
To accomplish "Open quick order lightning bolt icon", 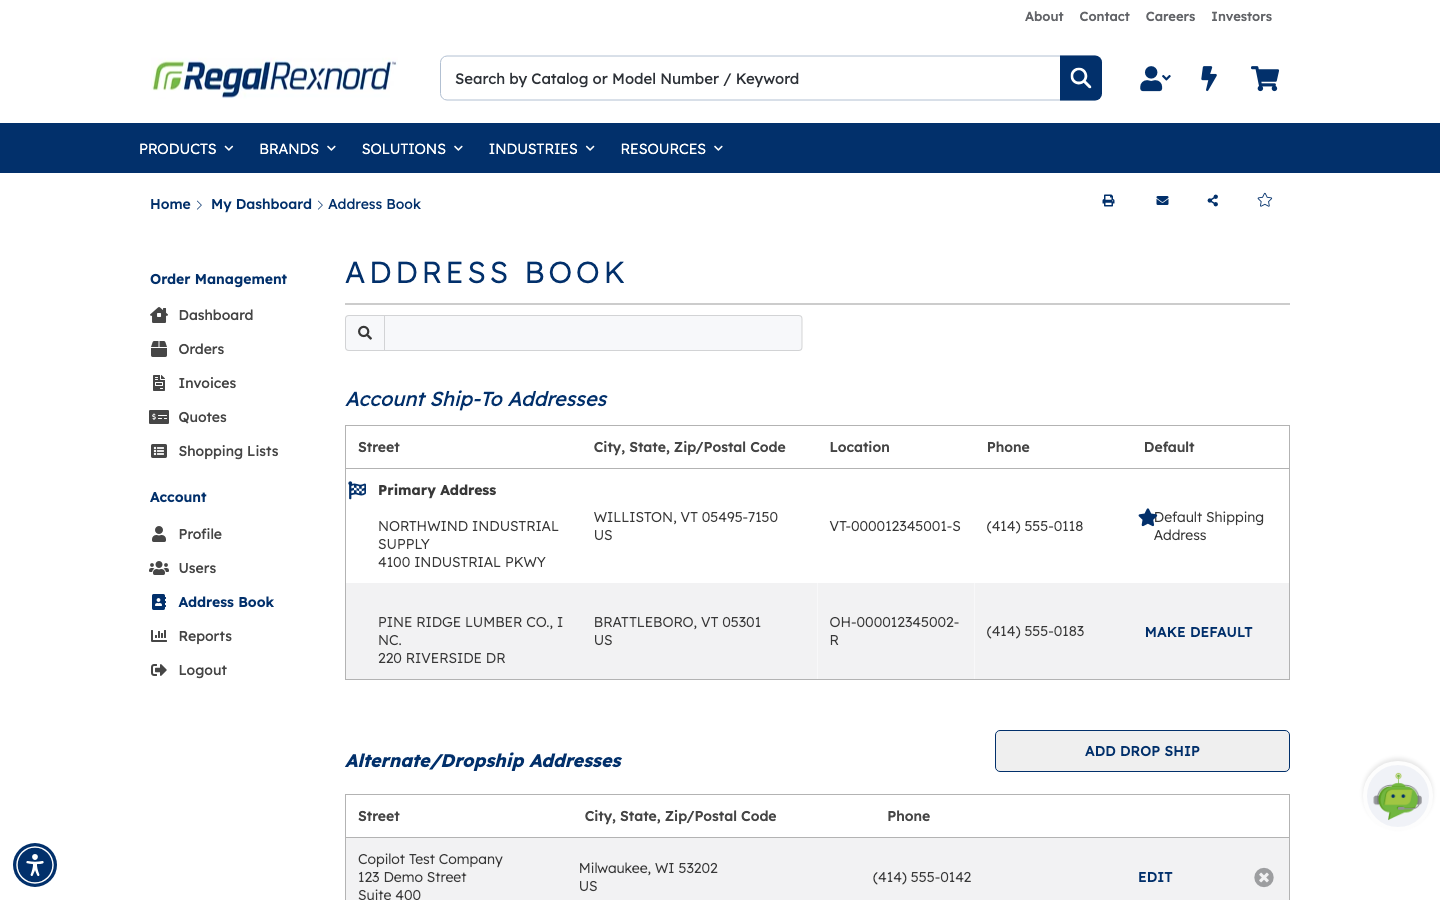I will click(1209, 78).
